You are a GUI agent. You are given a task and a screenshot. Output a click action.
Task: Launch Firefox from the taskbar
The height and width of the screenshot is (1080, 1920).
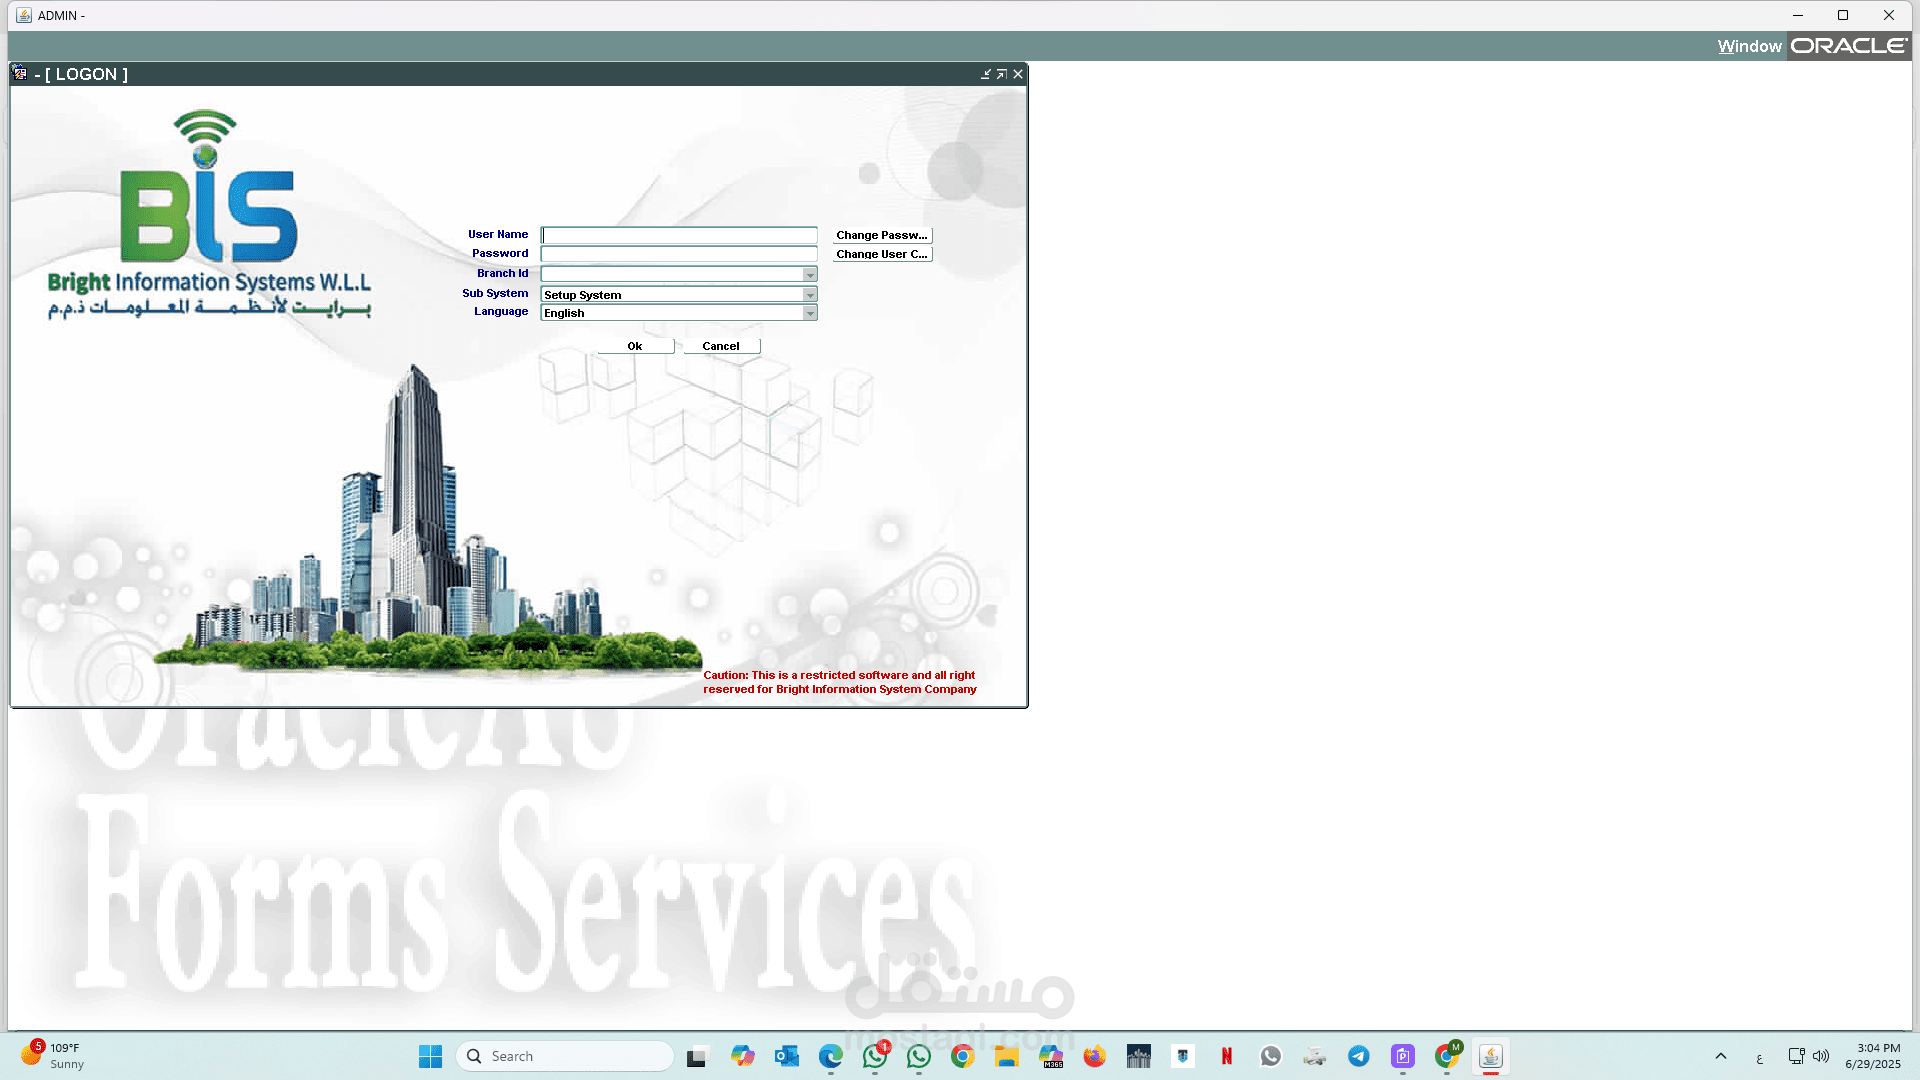[x=1095, y=1056]
